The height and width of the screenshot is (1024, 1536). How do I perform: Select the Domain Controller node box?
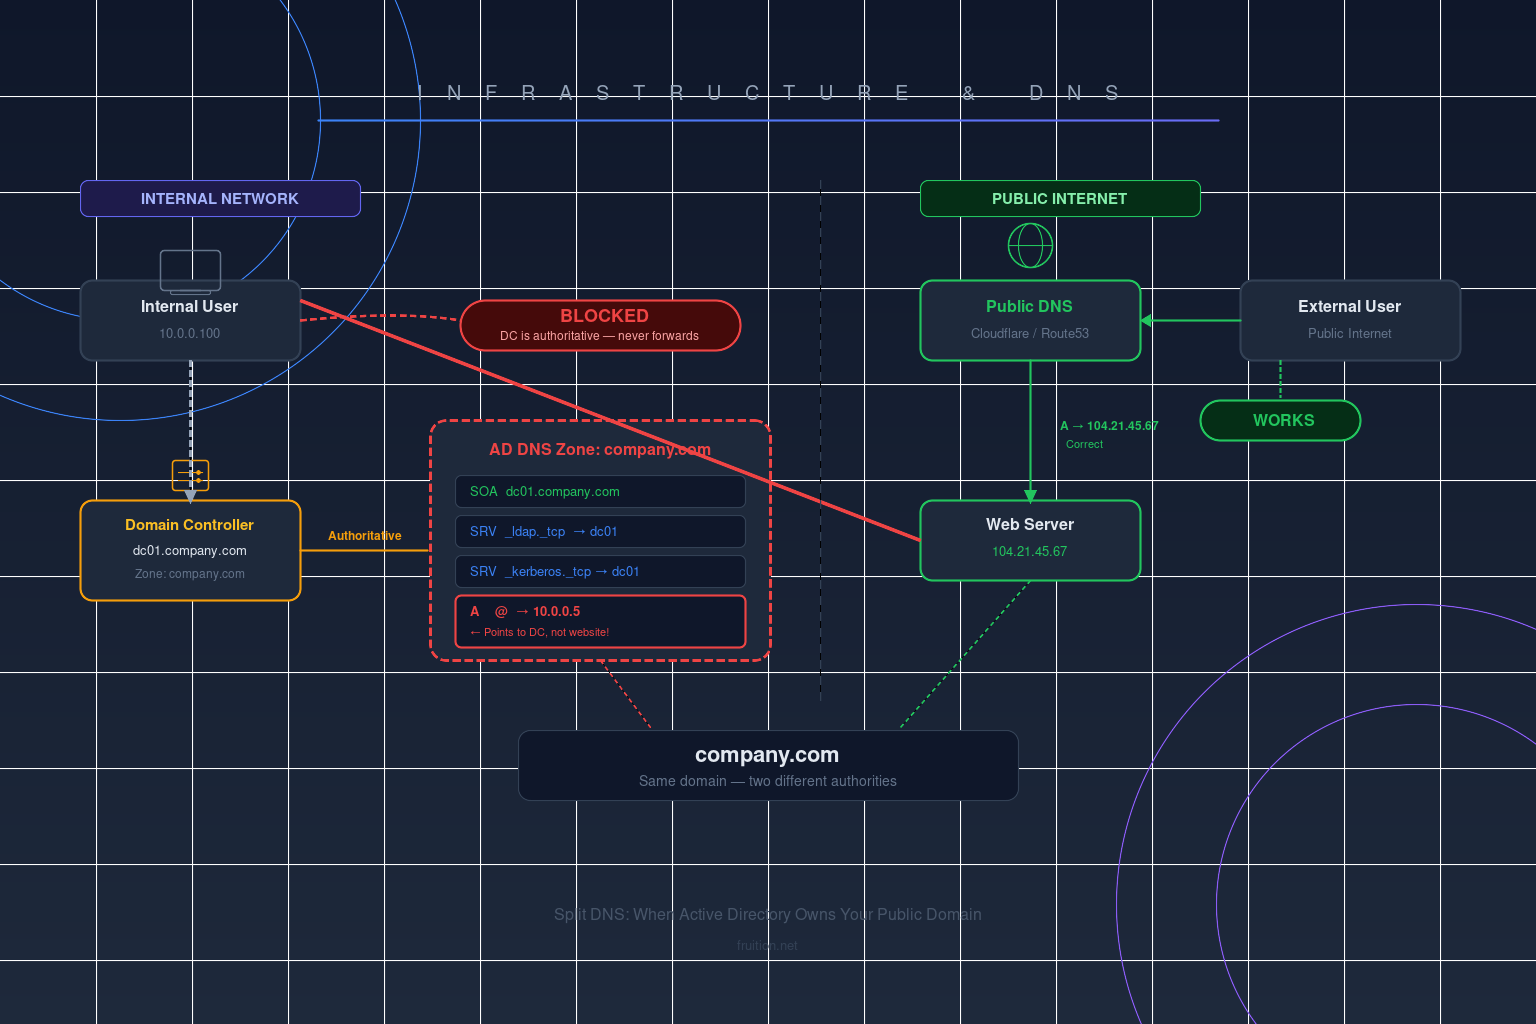pos(190,550)
